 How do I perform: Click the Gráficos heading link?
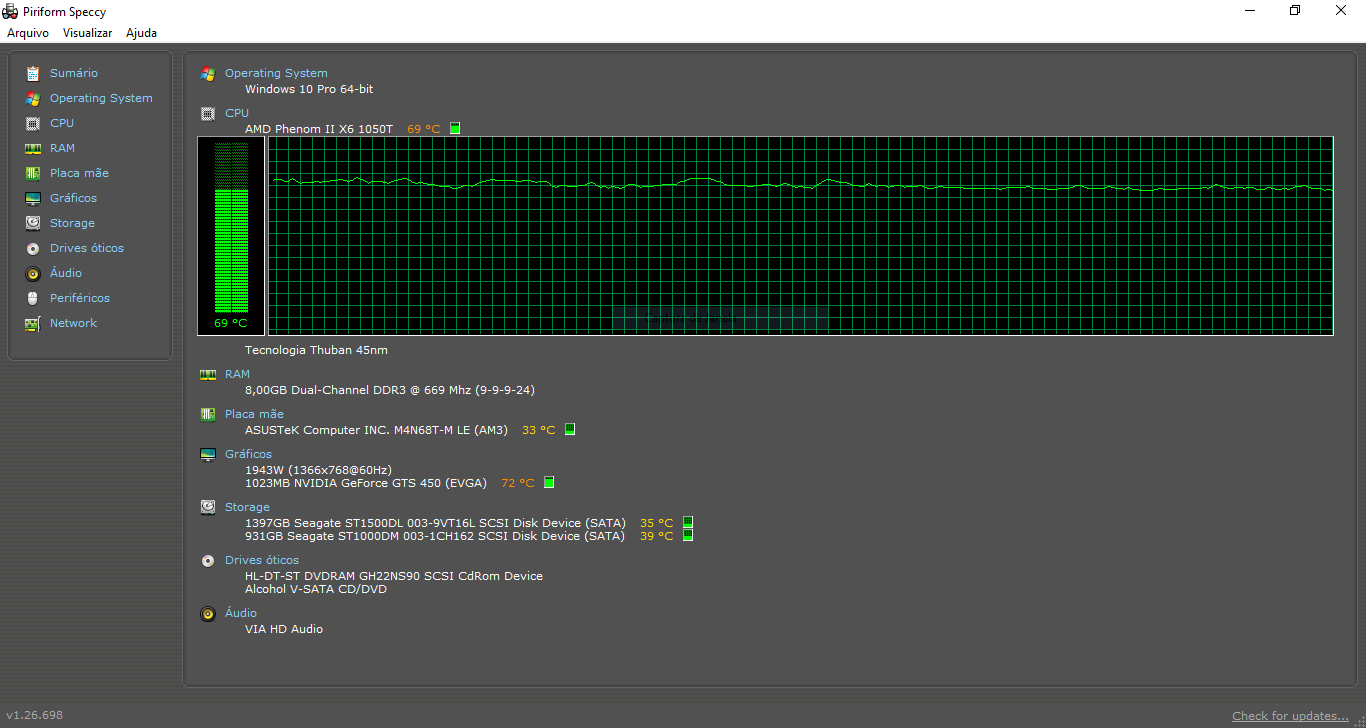(248, 454)
